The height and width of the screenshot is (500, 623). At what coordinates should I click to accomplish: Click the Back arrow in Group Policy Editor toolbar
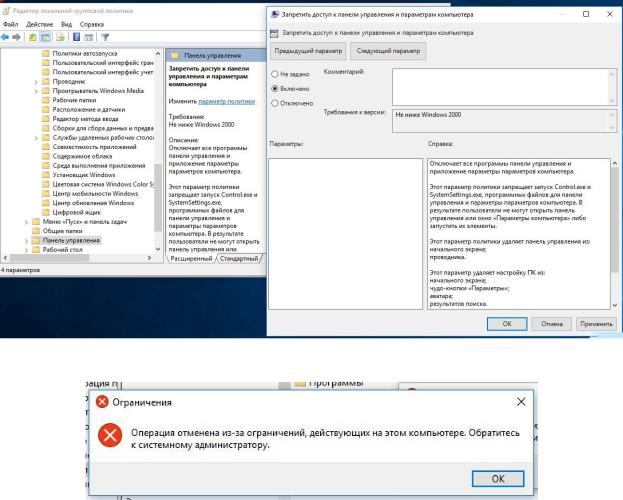5,37
